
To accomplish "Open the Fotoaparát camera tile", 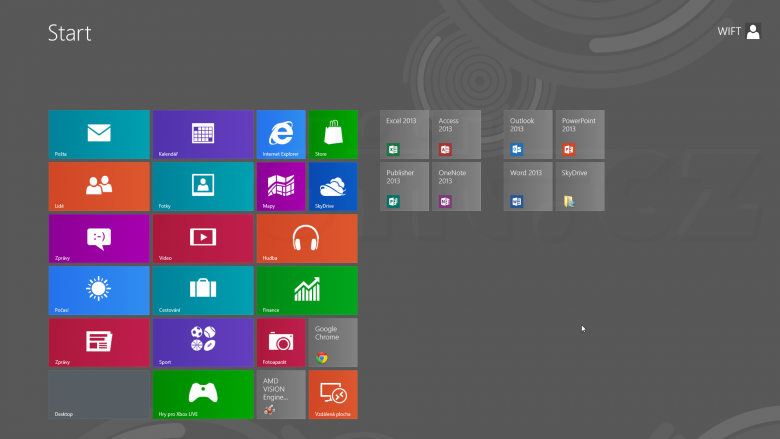I will click(x=281, y=343).
